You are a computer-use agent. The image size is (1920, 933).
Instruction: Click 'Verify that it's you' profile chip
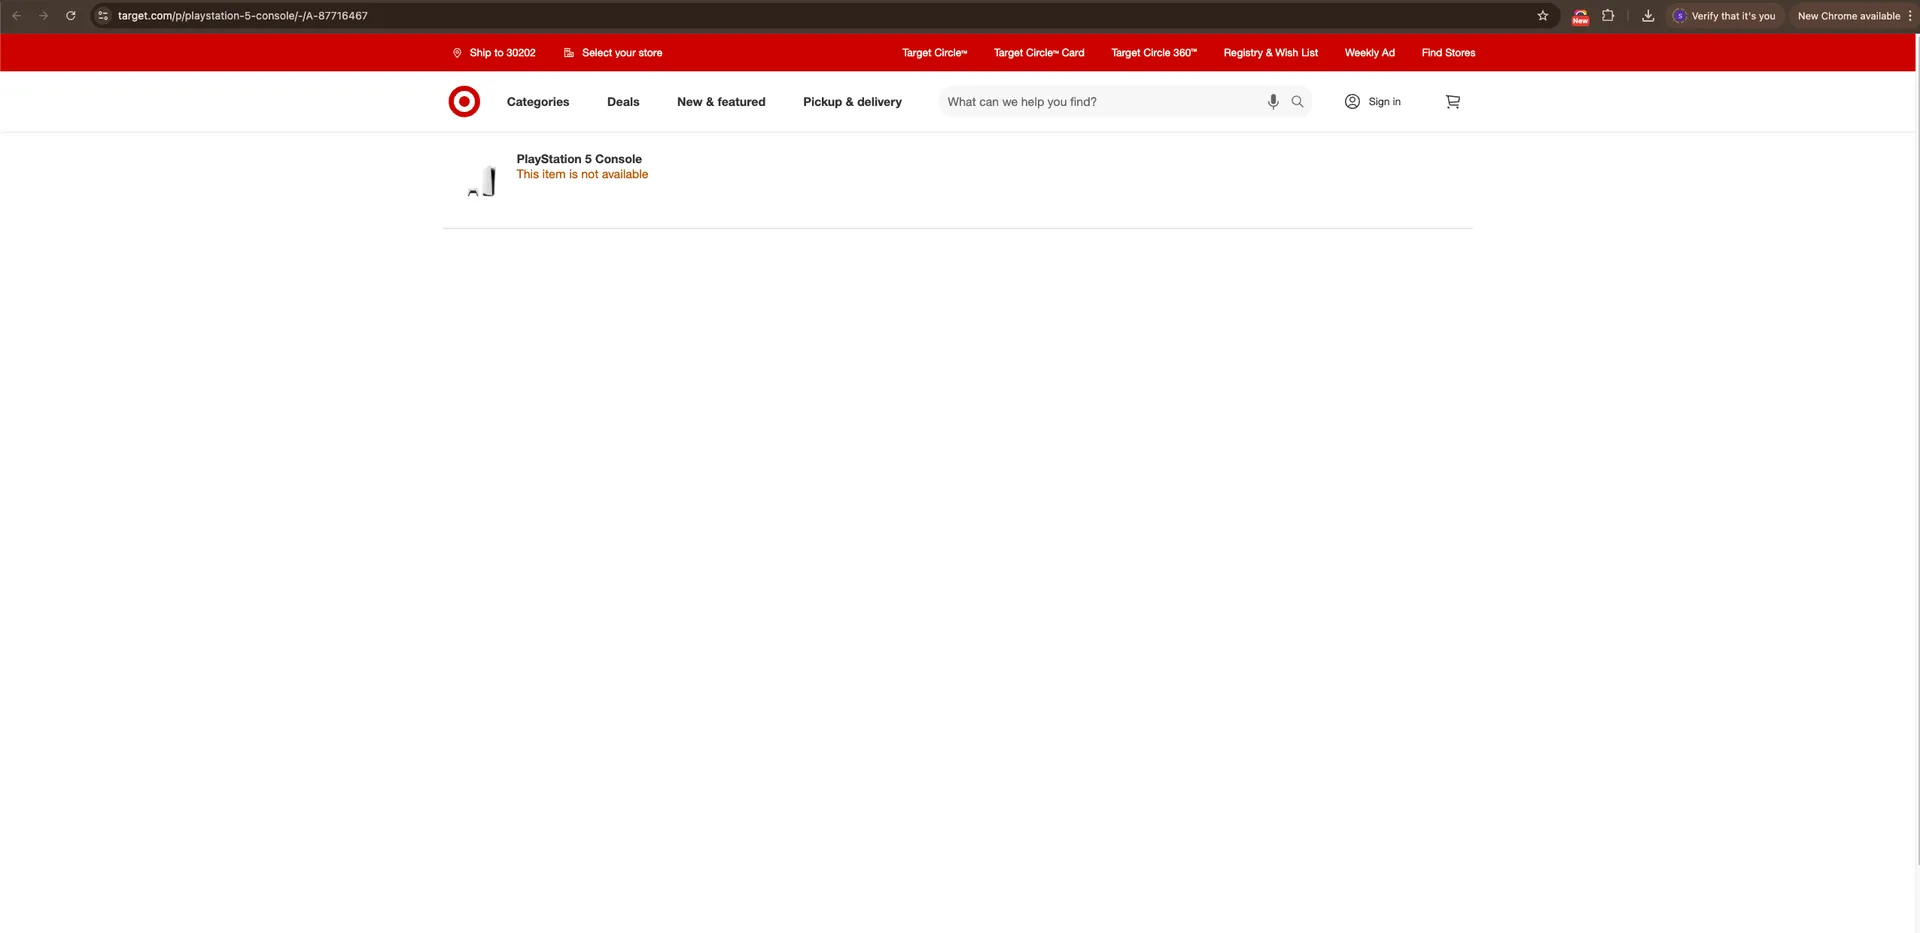coord(1725,16)
